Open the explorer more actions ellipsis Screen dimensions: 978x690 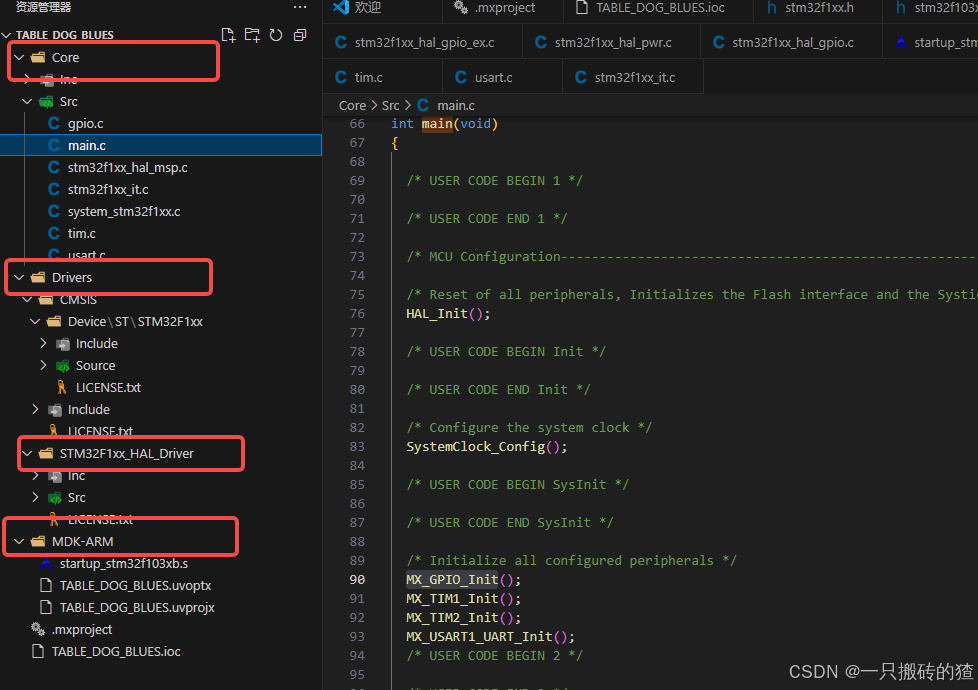click(x=300, y=7)
